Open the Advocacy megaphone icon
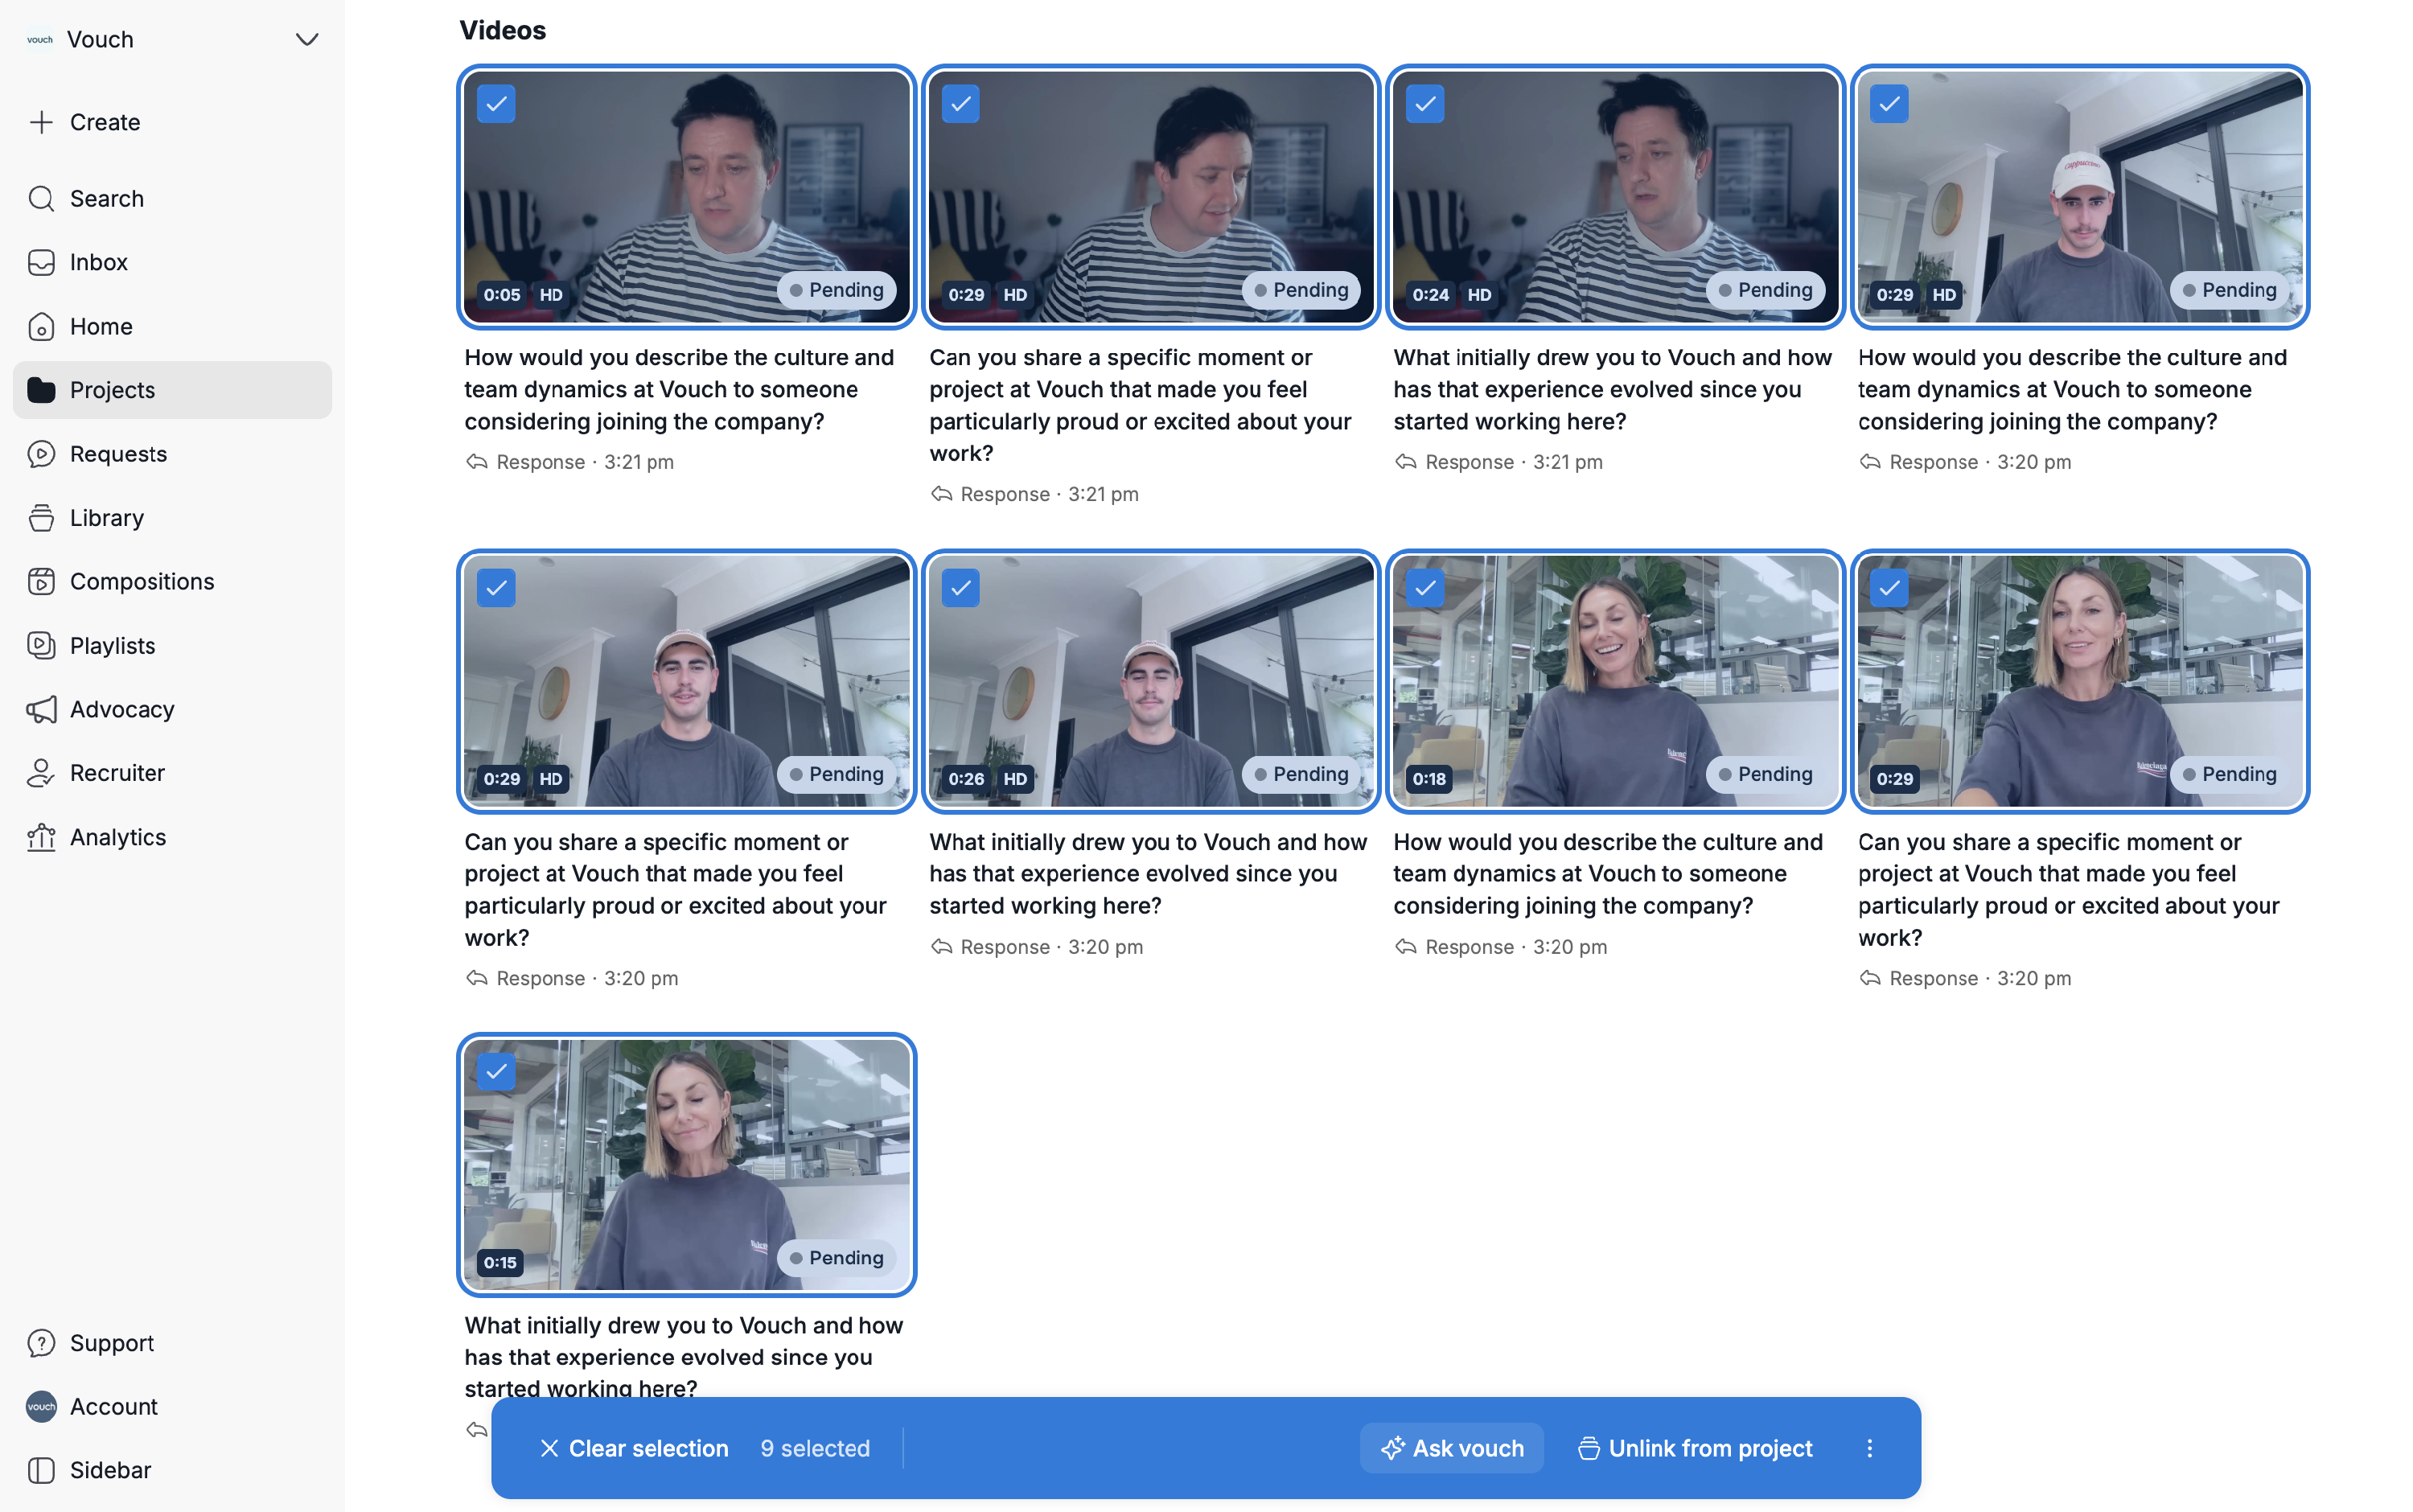 click(41, 709)
